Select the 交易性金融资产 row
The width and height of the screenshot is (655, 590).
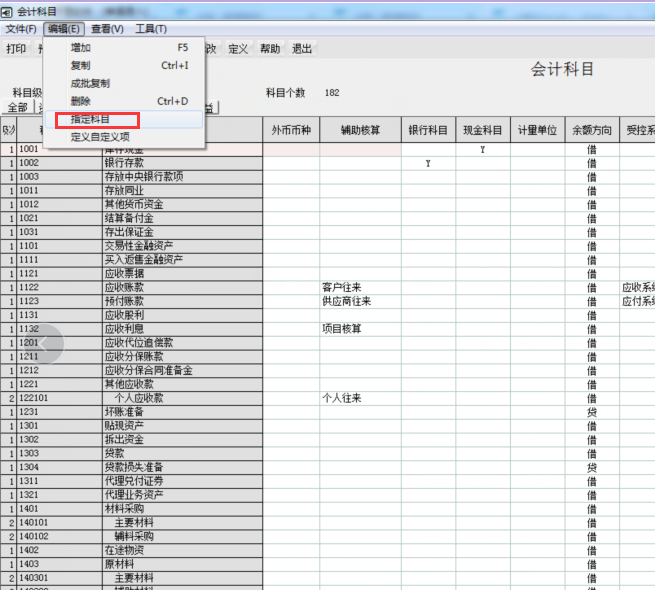182,246
